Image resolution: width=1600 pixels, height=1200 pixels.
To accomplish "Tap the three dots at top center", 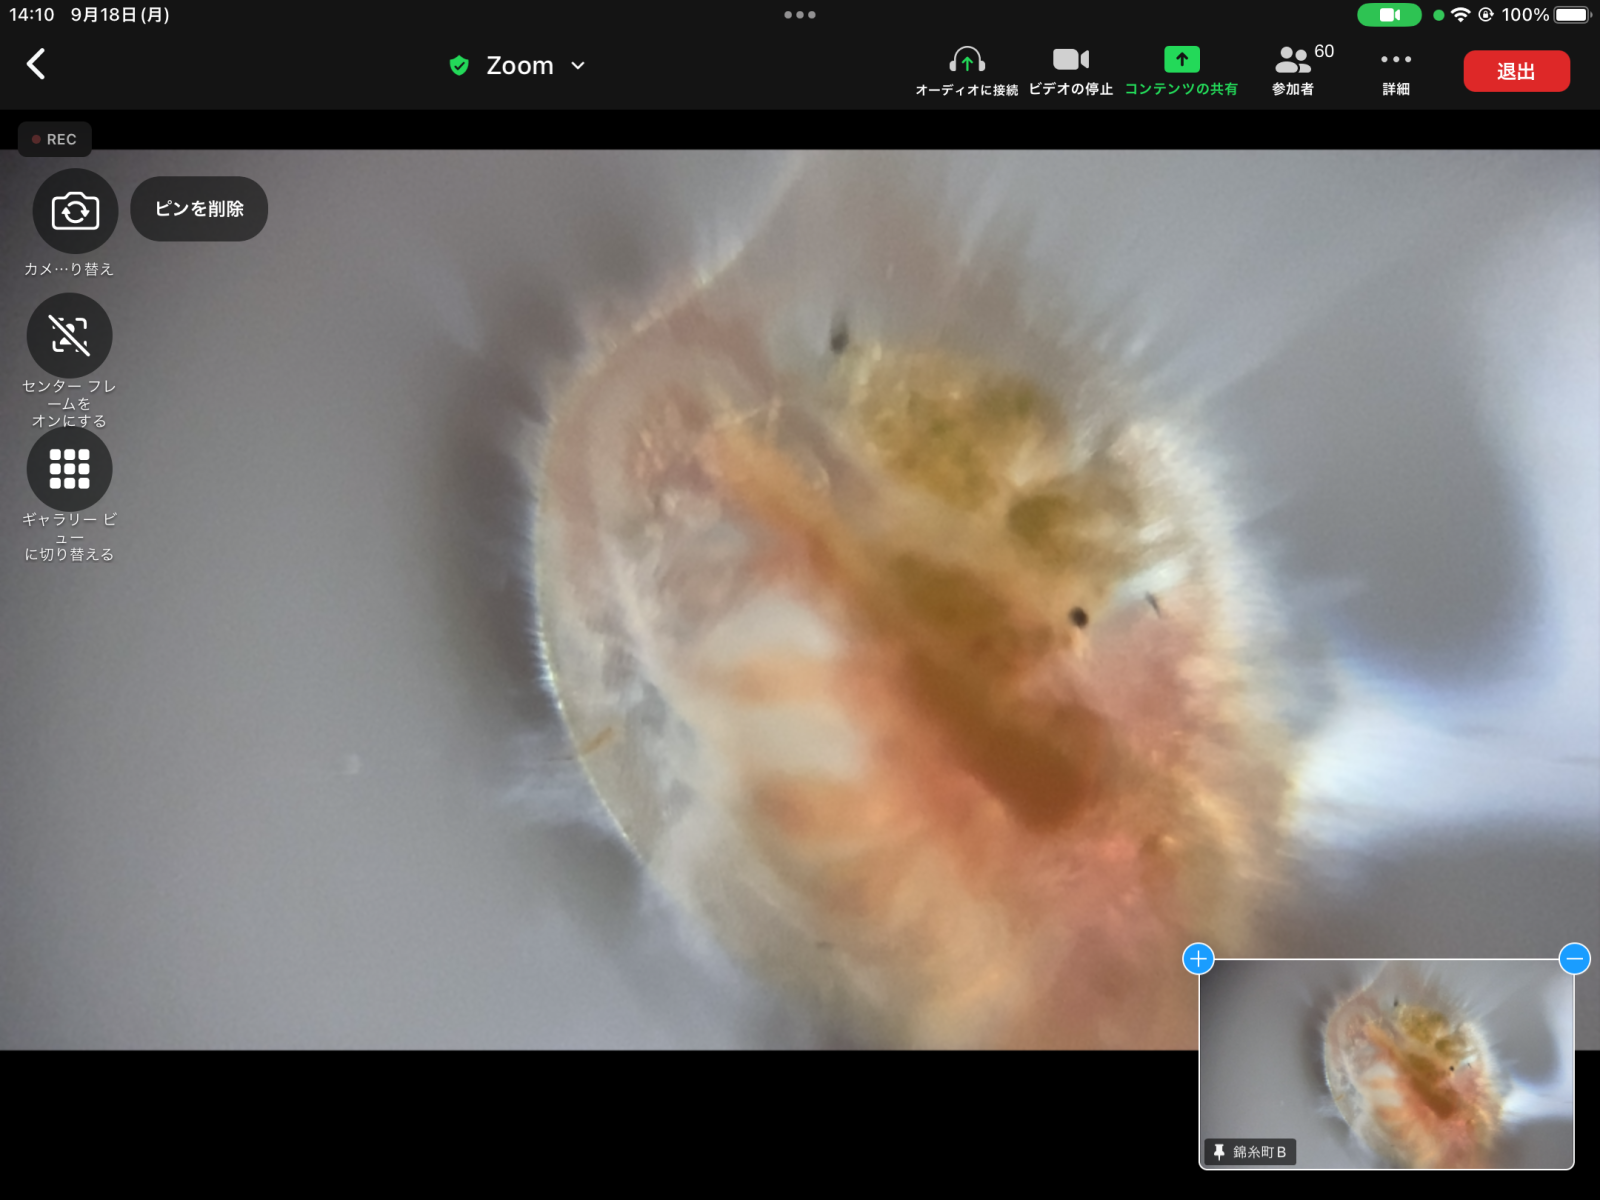I will coord(799,15).
